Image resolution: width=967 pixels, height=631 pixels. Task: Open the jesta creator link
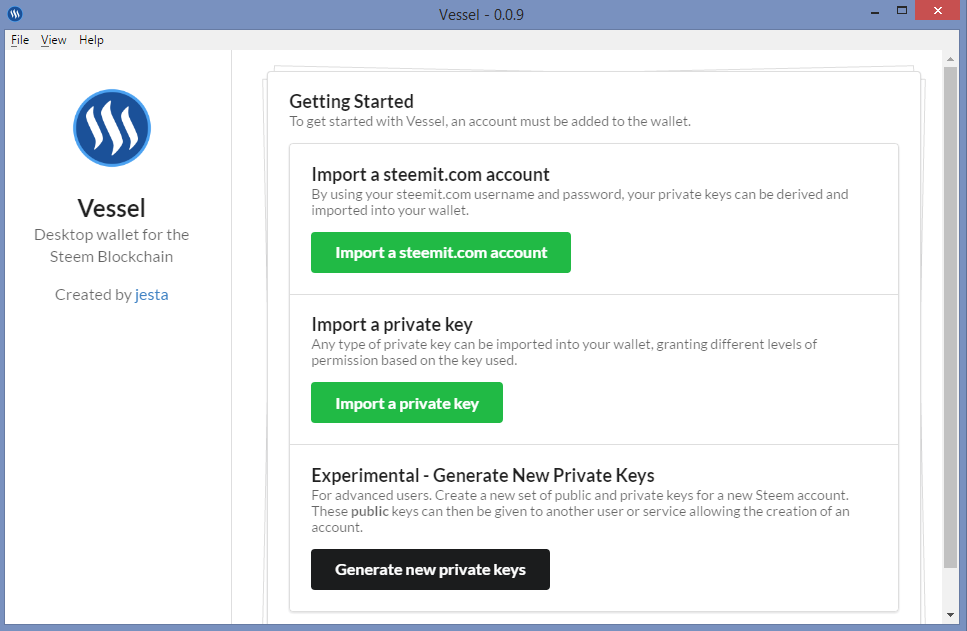tap(152, 295)
